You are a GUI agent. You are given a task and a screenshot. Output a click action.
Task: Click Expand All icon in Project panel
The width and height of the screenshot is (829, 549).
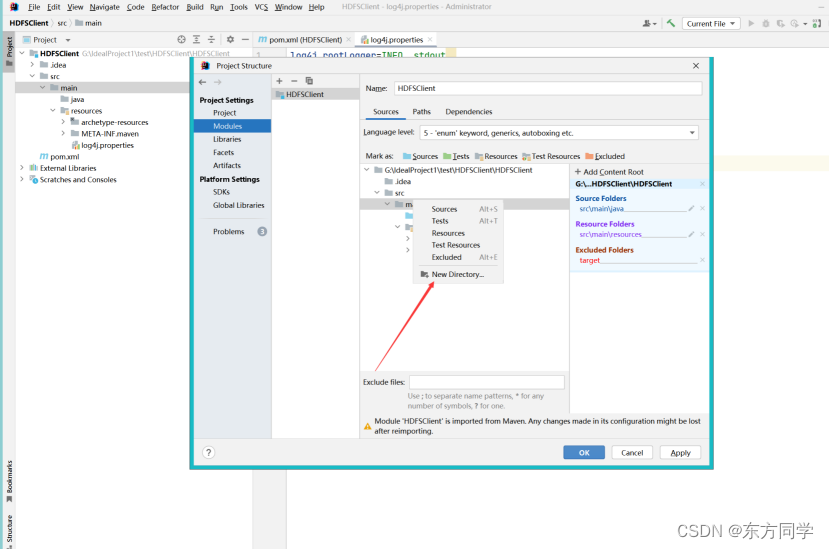pyautogui.click(x=196, y=39)
